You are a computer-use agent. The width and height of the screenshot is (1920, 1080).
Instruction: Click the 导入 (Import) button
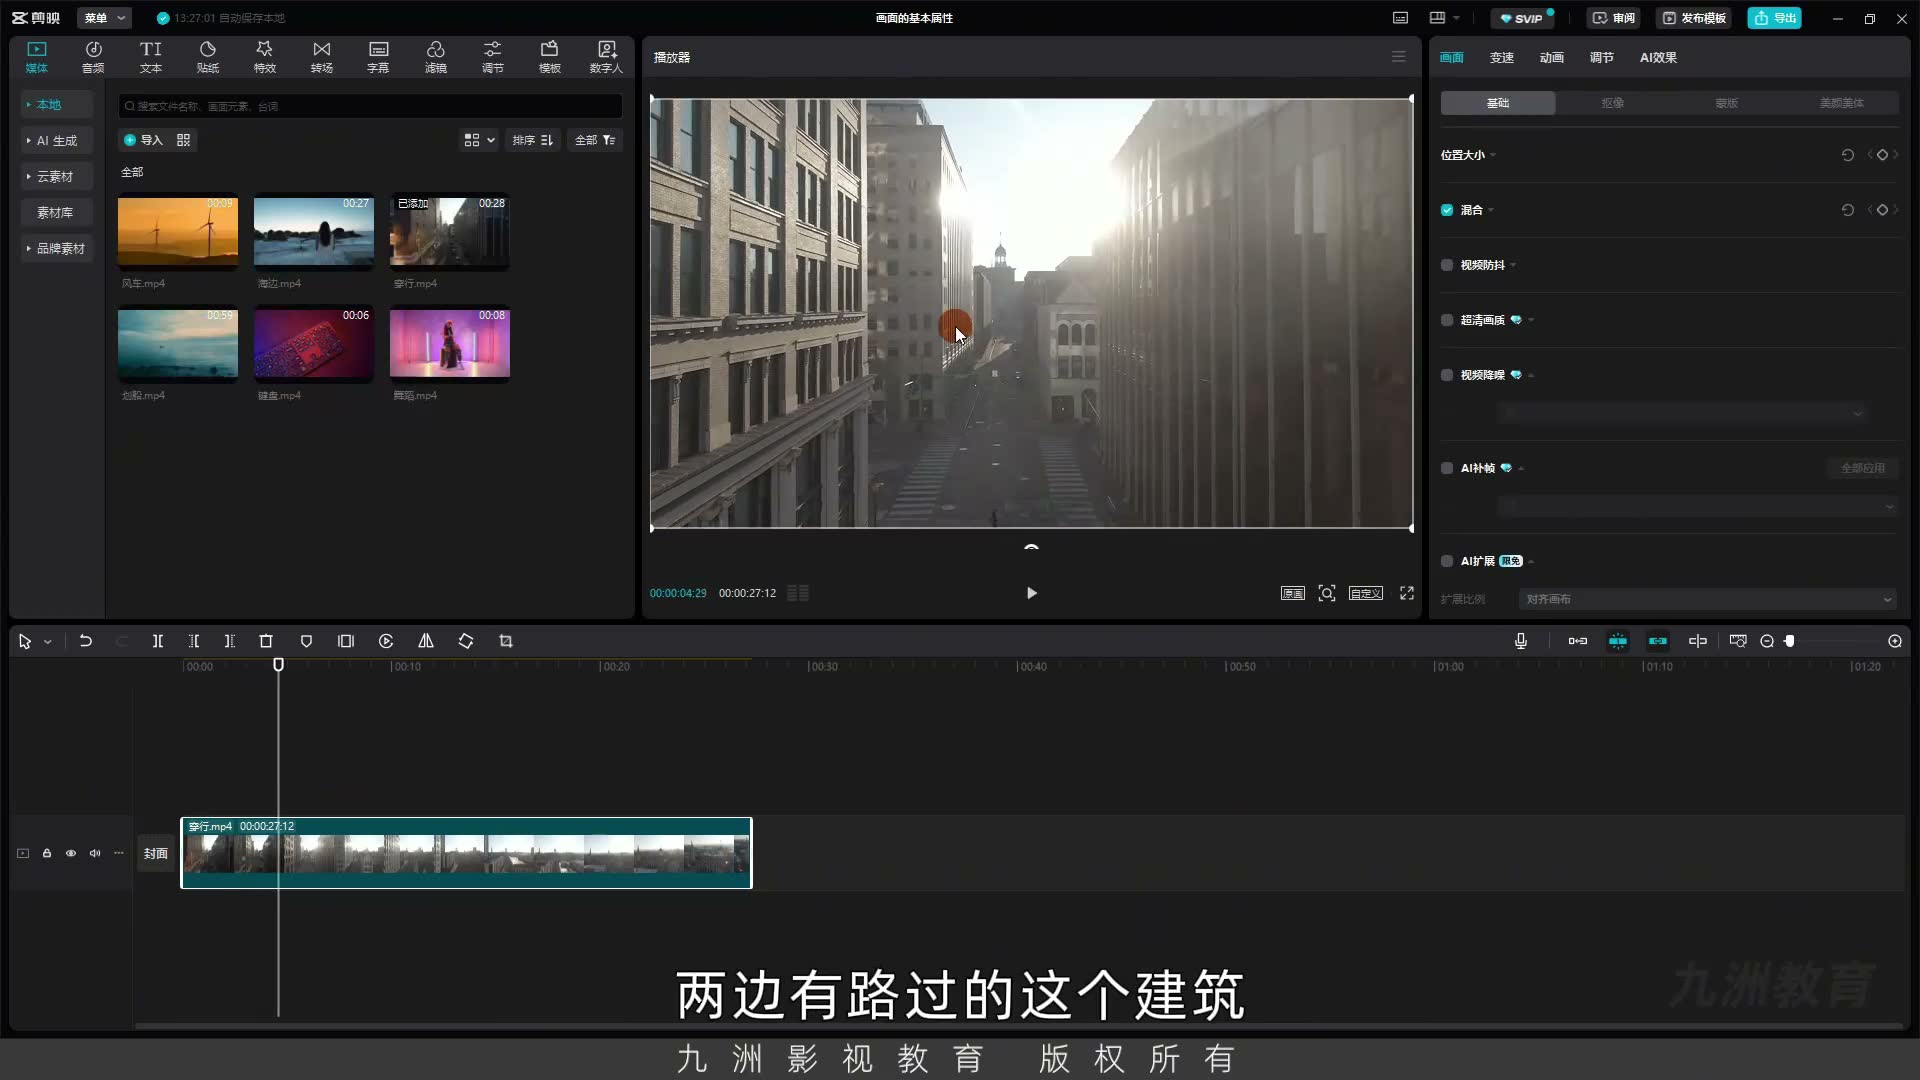click(143, 140)
